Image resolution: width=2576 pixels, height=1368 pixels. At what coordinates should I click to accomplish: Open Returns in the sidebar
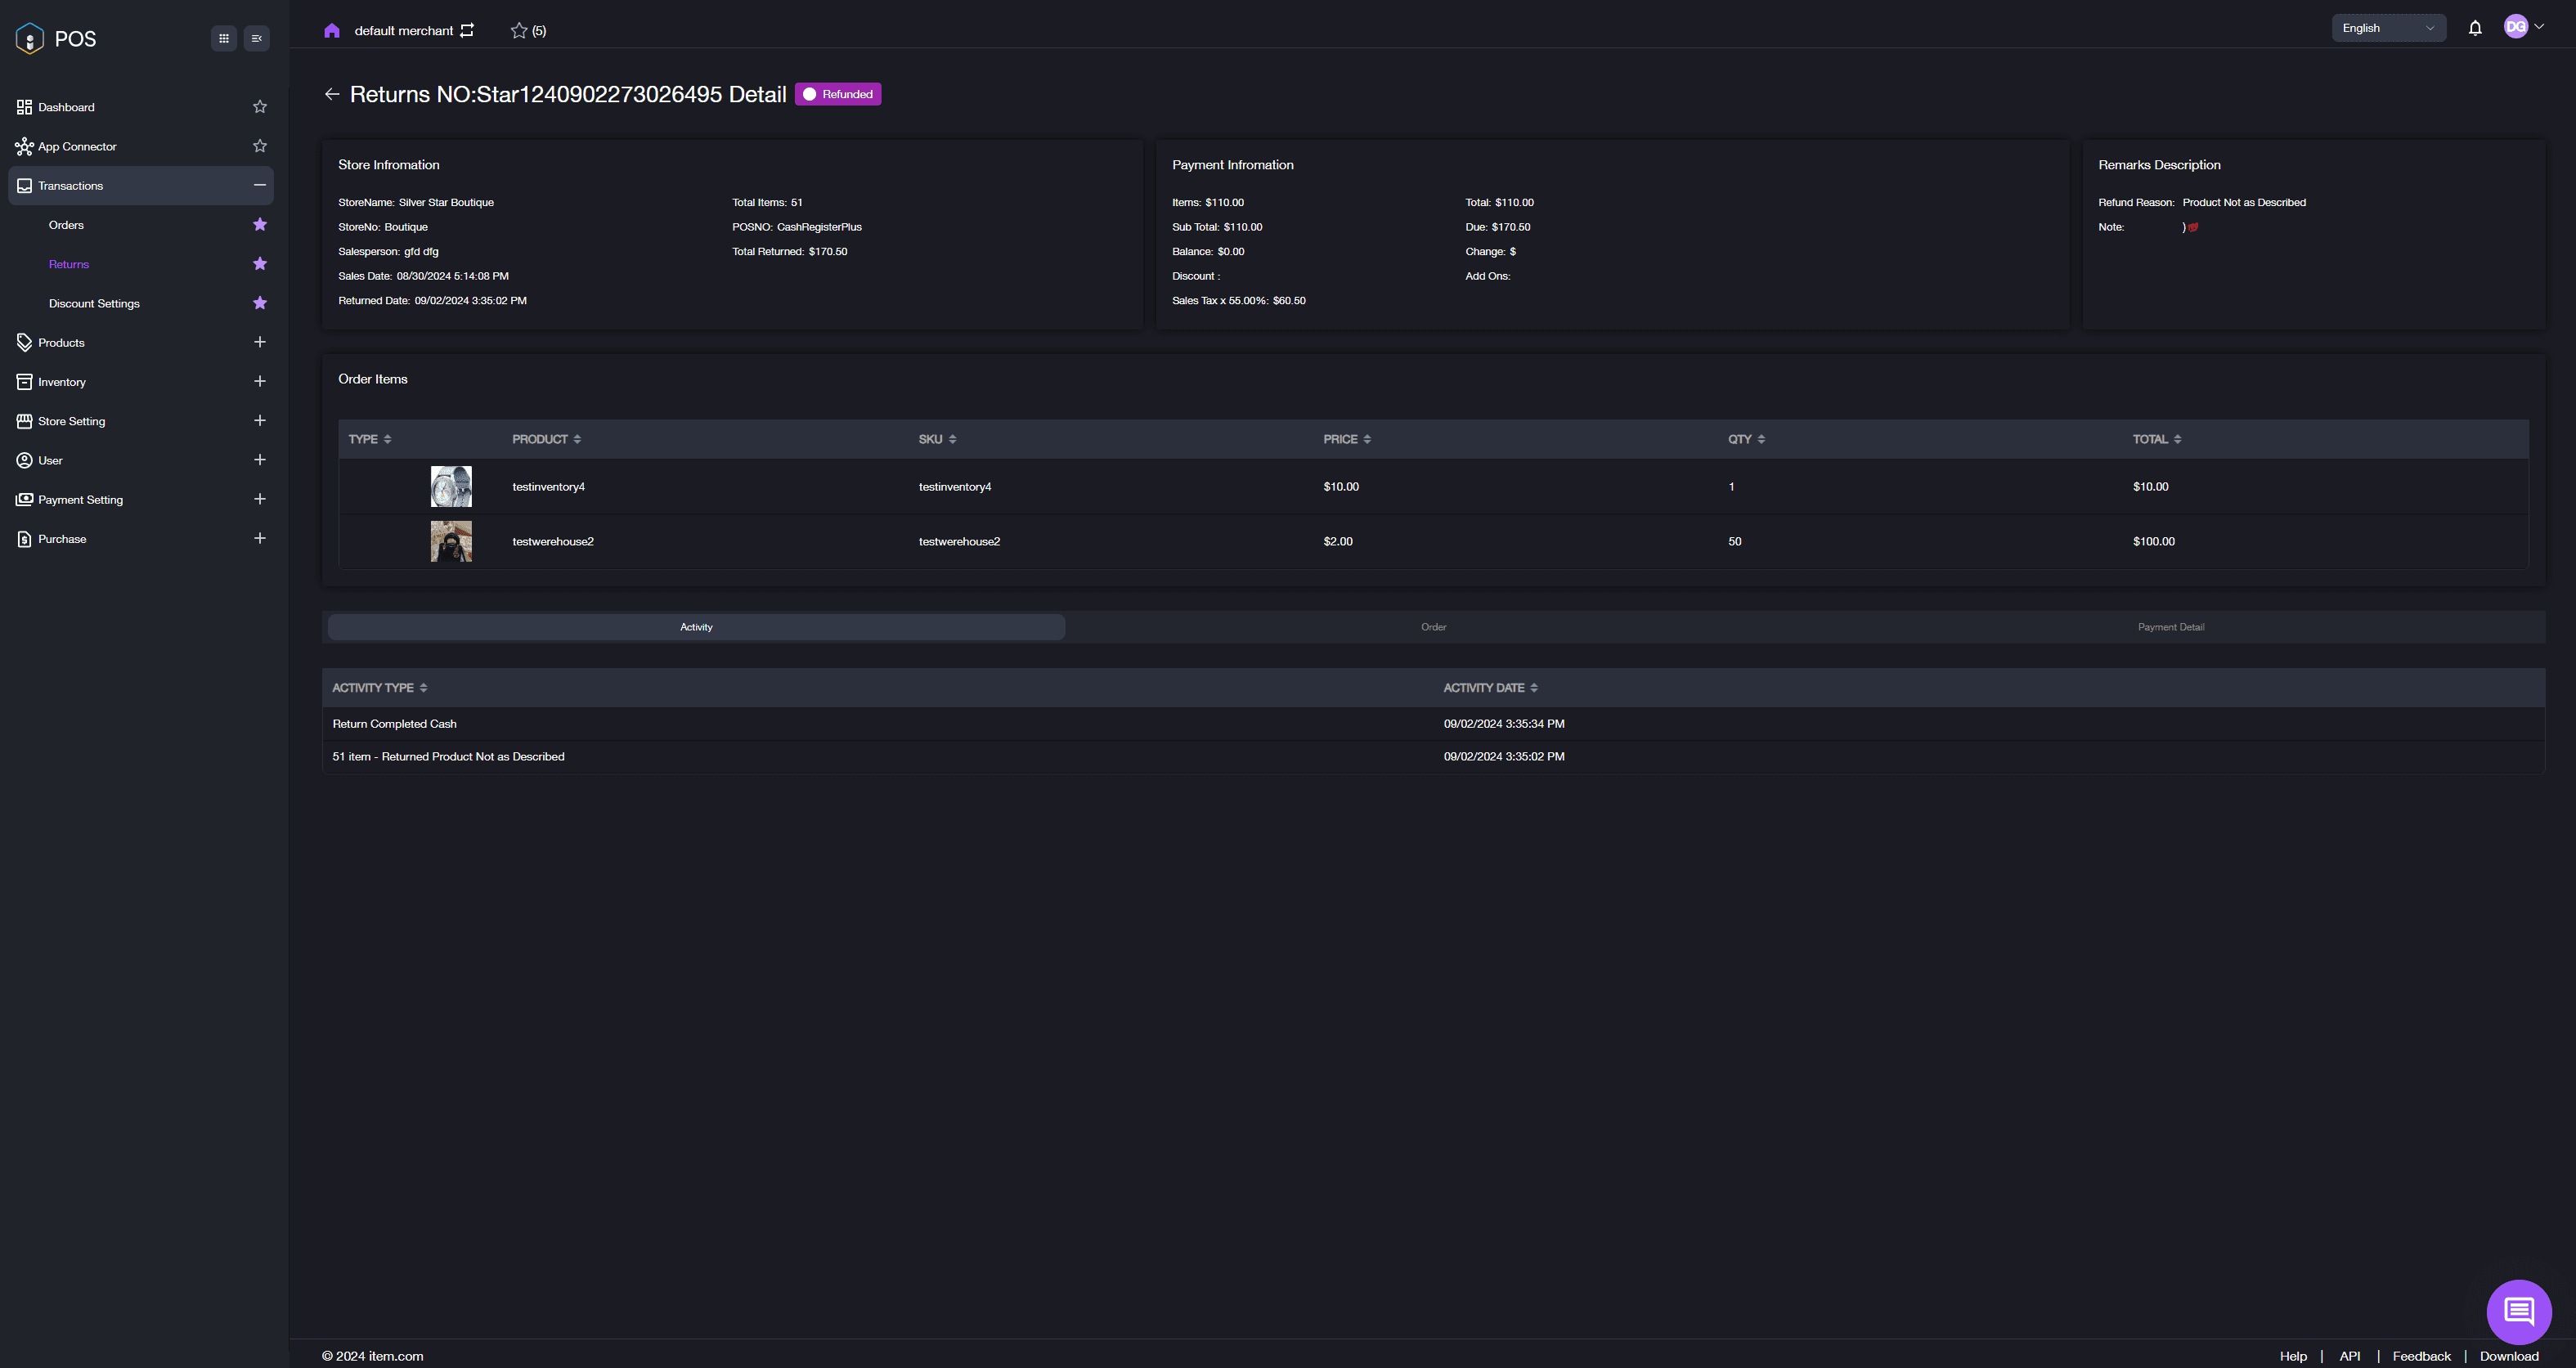69,264
